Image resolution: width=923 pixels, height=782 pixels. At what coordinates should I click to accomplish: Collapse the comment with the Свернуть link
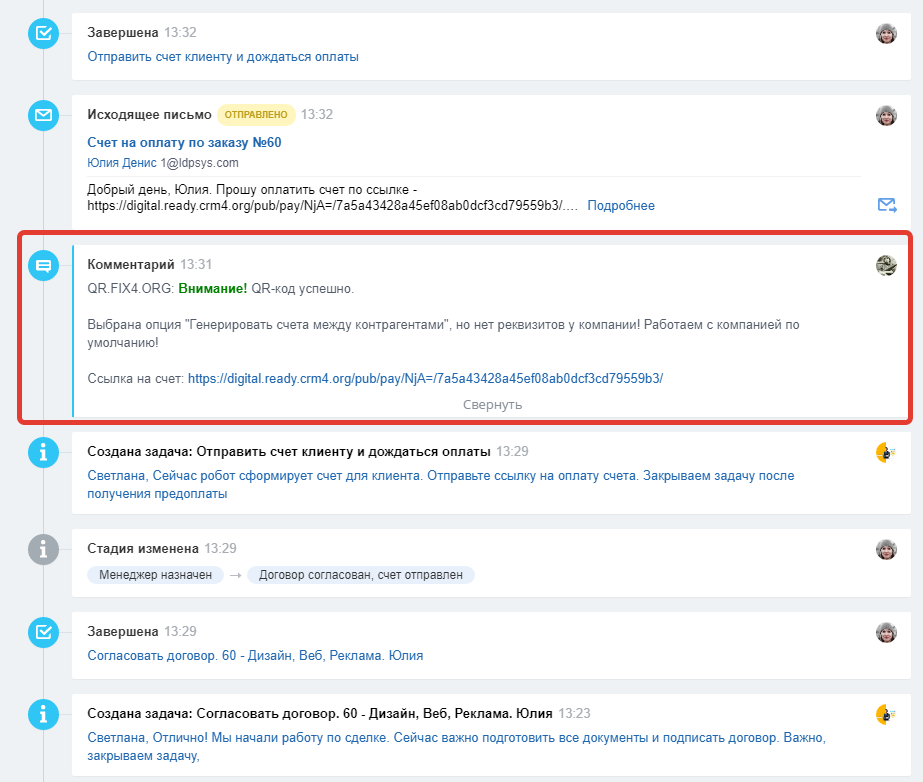click(492, 405)
